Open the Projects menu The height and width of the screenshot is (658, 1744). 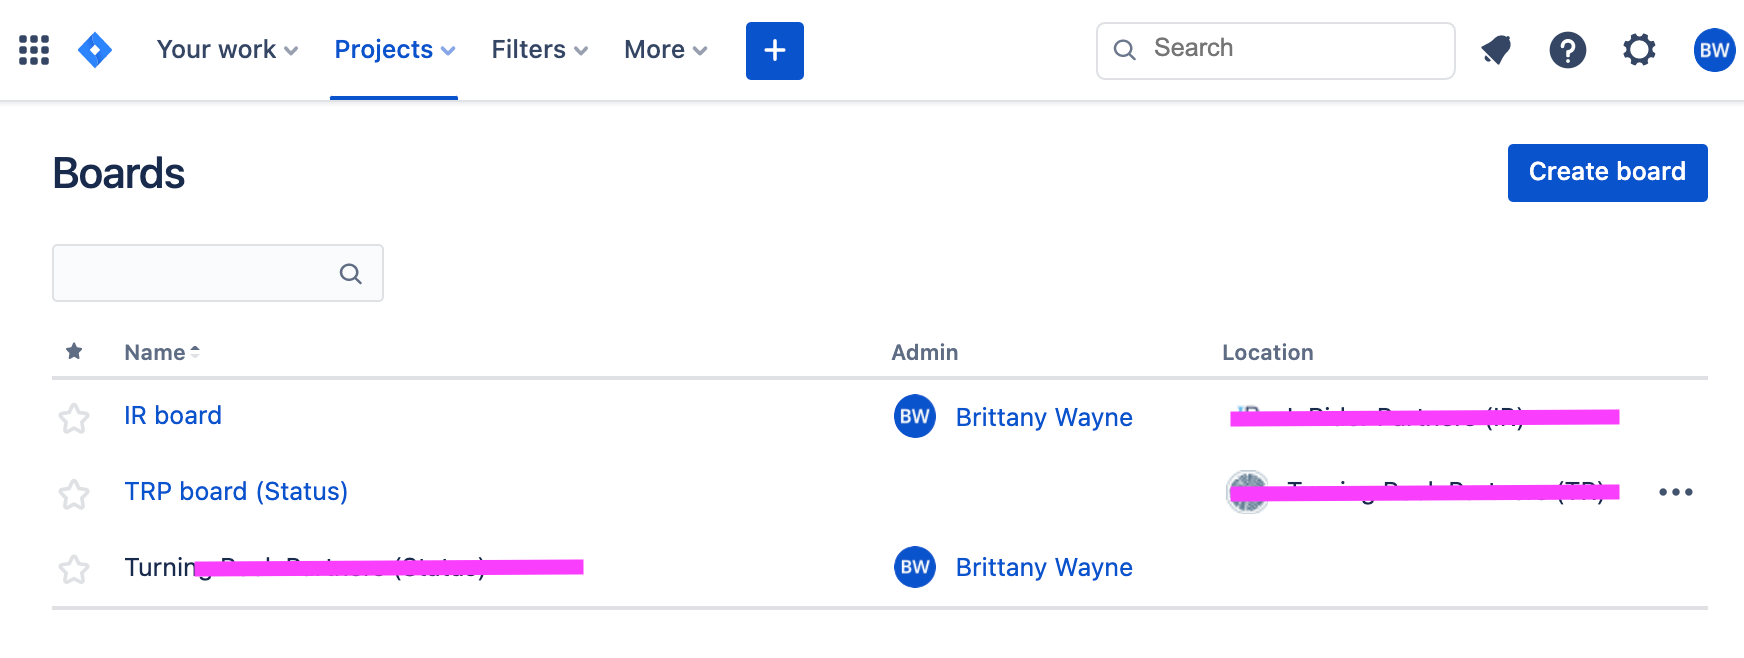[394, 50]
